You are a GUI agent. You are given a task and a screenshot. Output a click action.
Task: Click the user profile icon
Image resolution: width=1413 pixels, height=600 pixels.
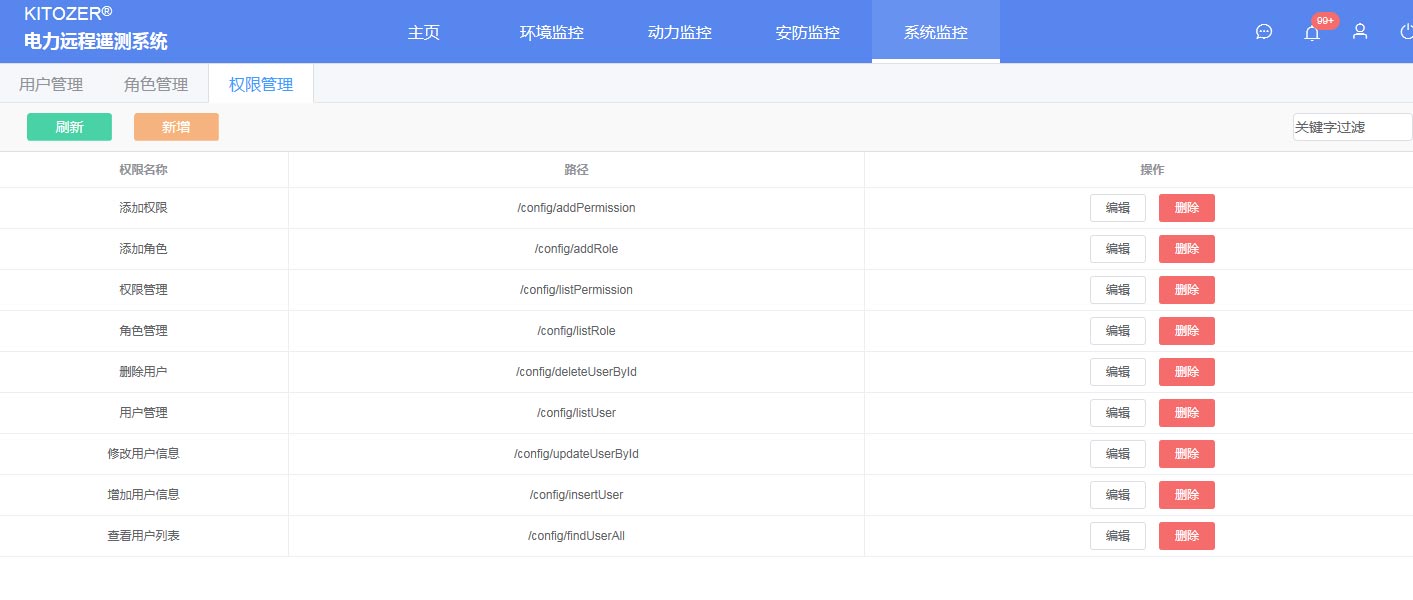coord(1360,32)
